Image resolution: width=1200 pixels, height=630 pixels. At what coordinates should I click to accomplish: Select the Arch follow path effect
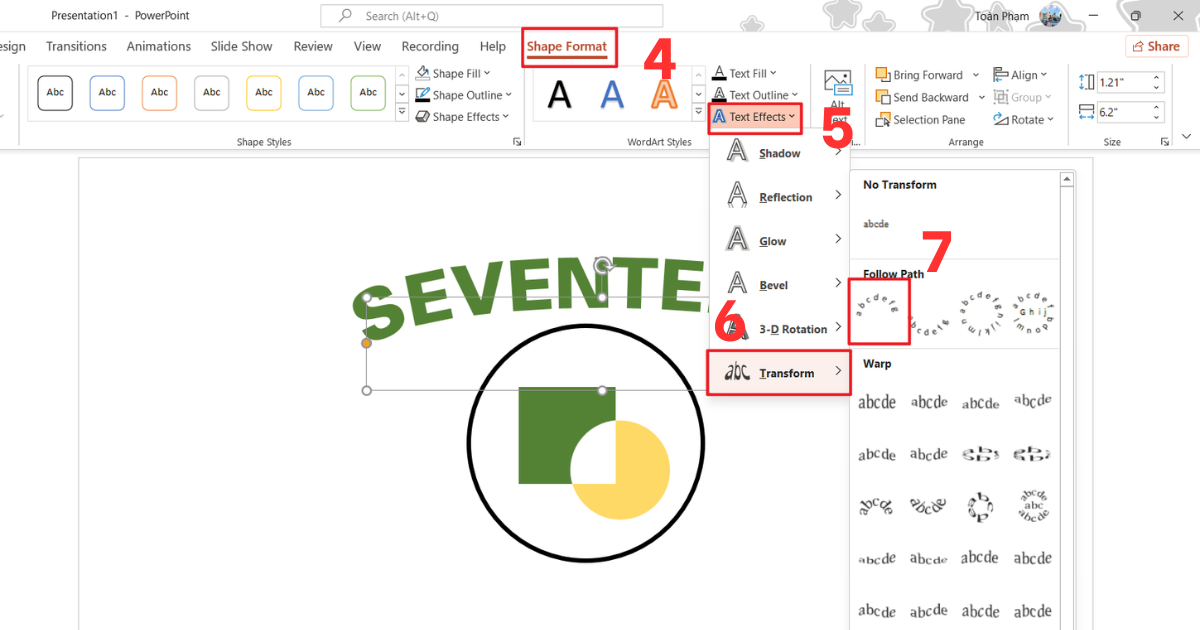coord(878,311)
